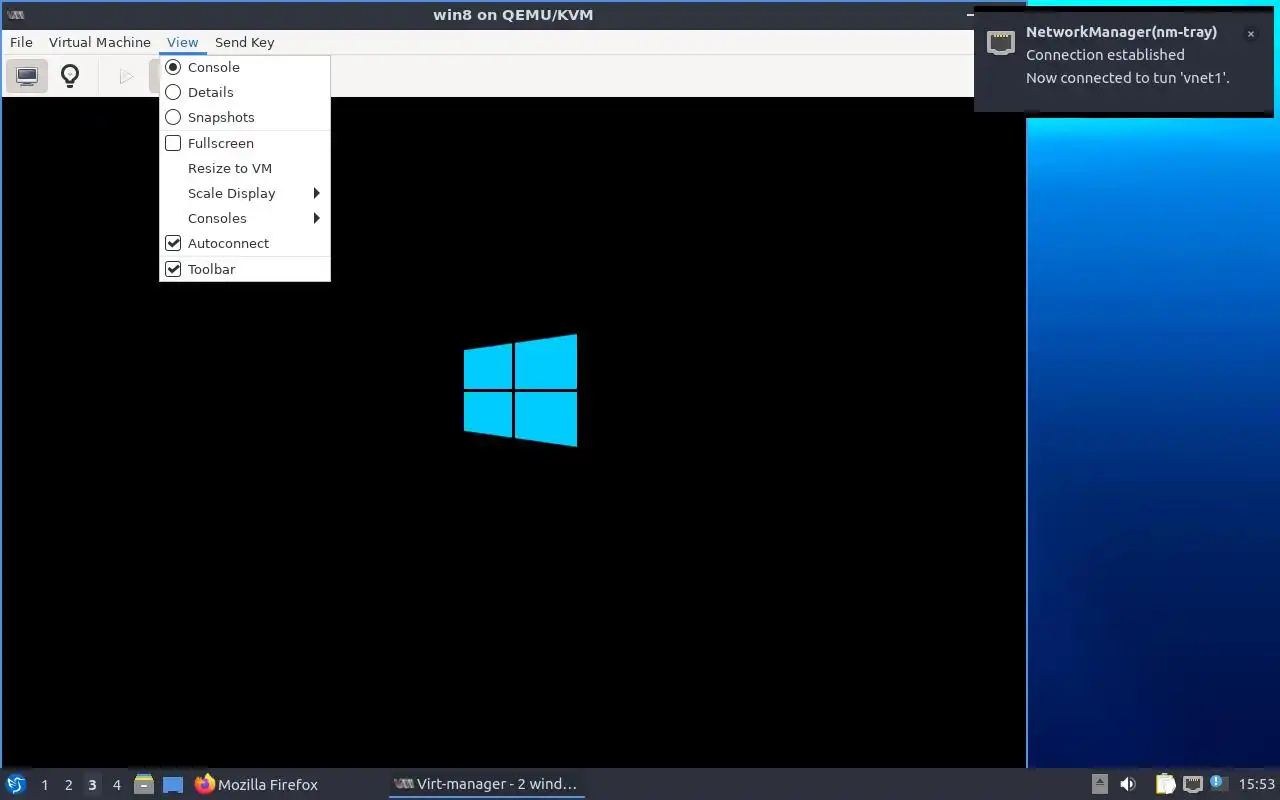
Task: Dismiss the NetworkManager notification
Action: 1250,34
